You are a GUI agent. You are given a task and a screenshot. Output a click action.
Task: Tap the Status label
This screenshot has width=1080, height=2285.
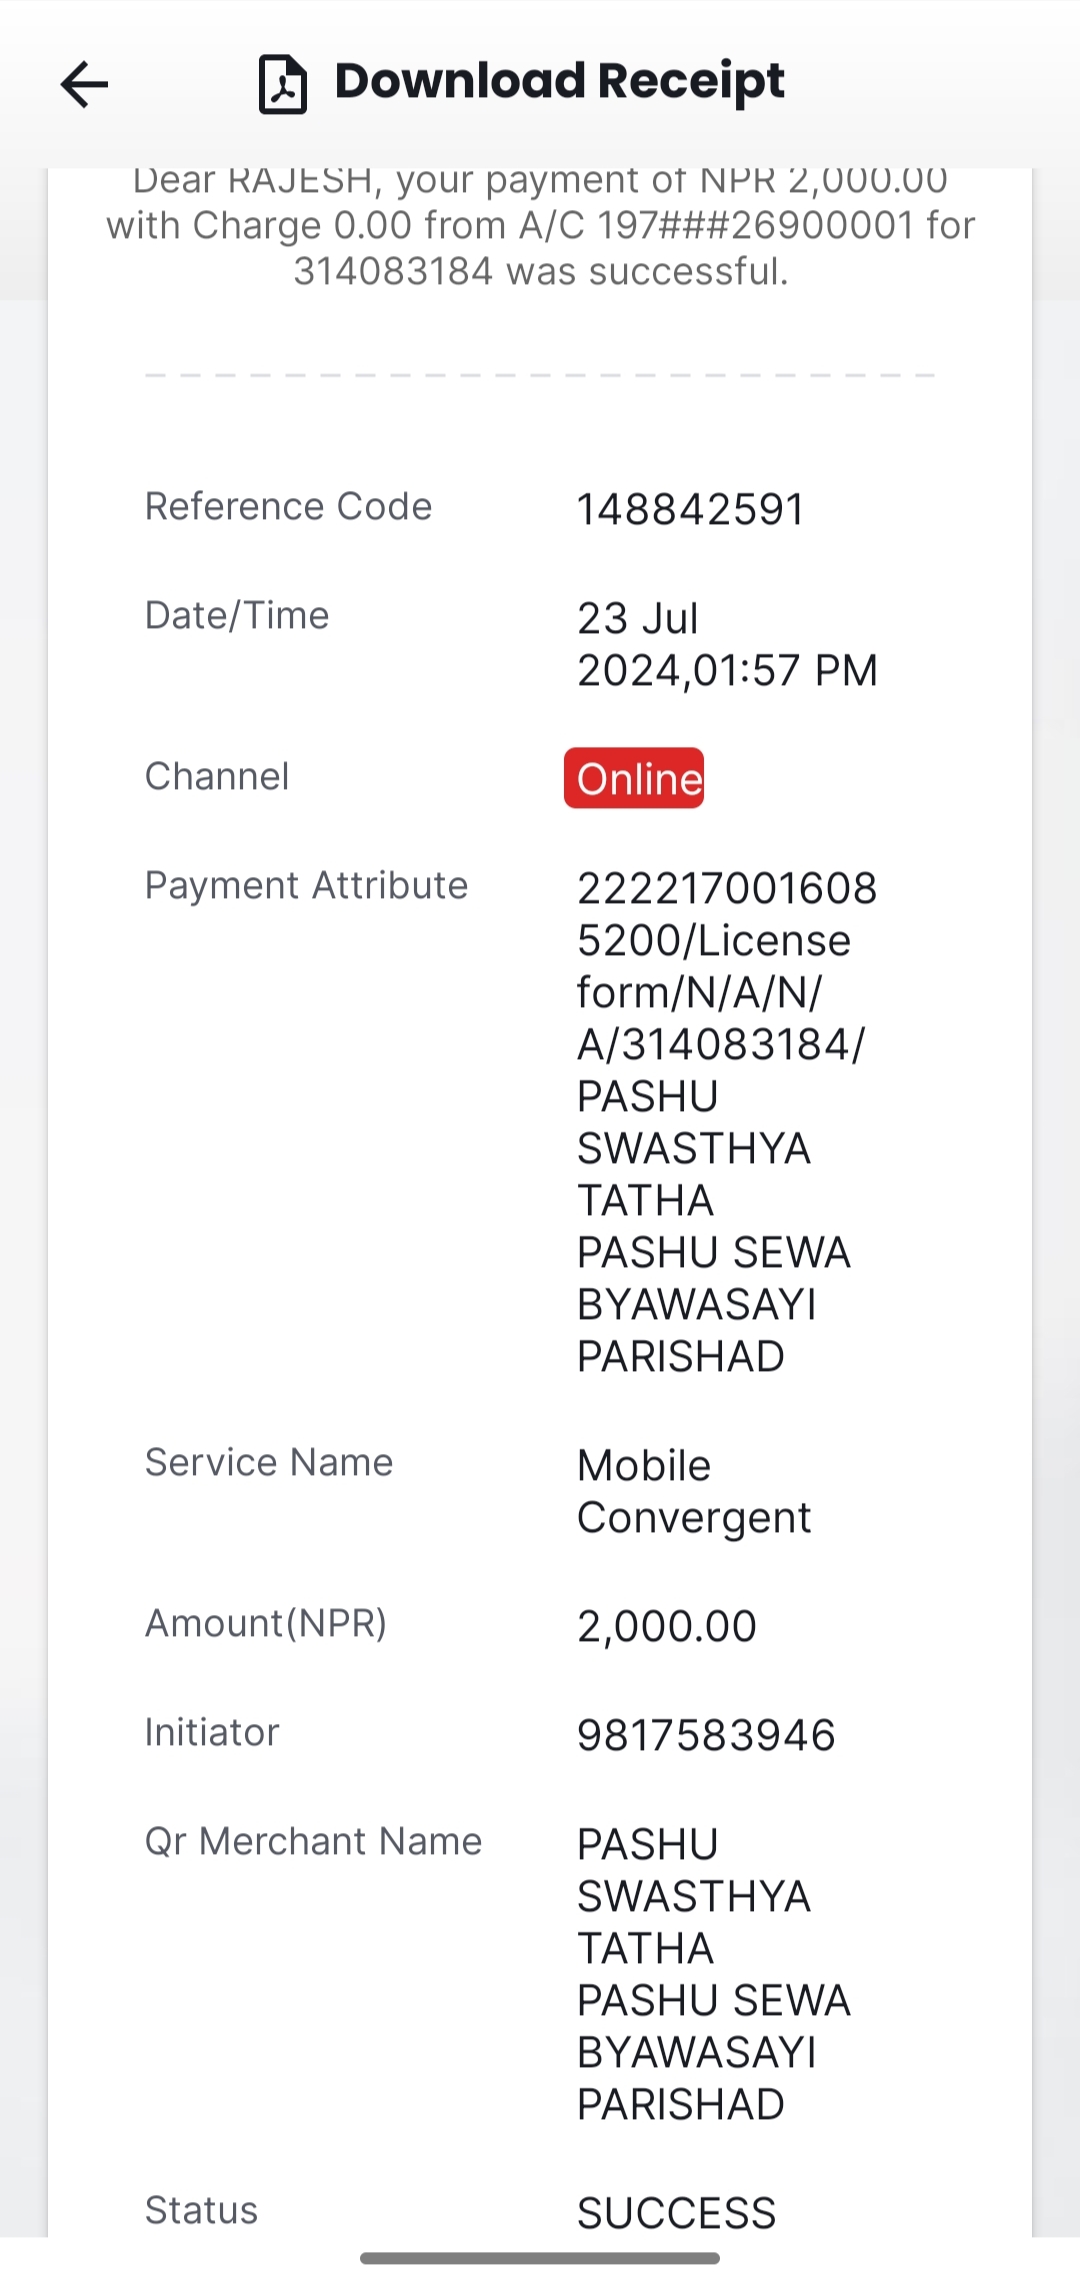click(x=201, y=2210)
